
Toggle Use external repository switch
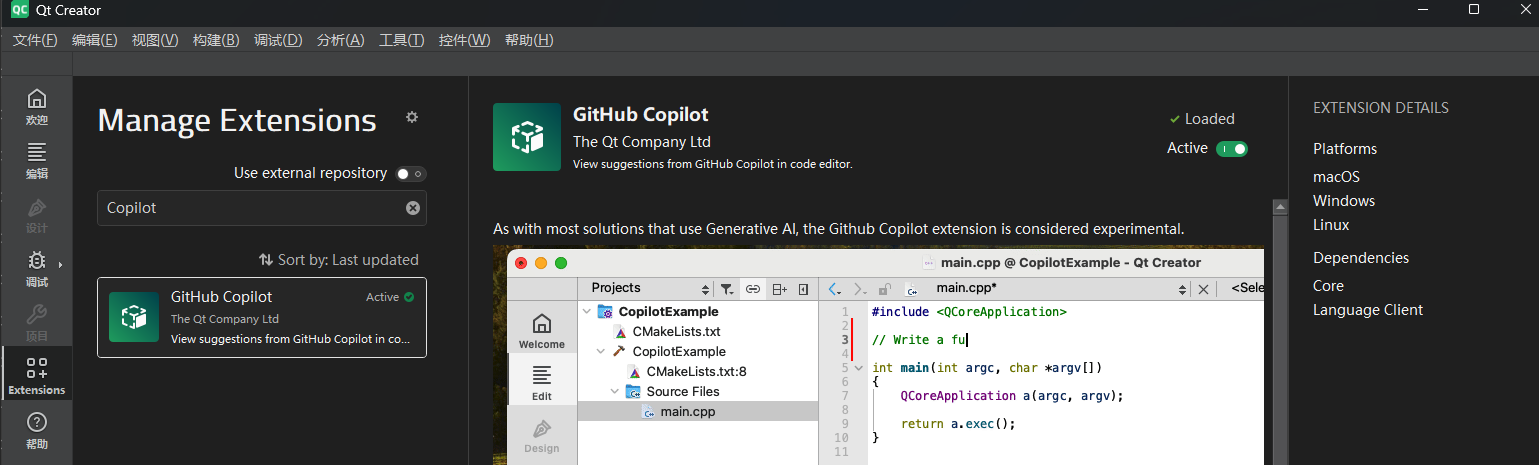tap(410, 174)
